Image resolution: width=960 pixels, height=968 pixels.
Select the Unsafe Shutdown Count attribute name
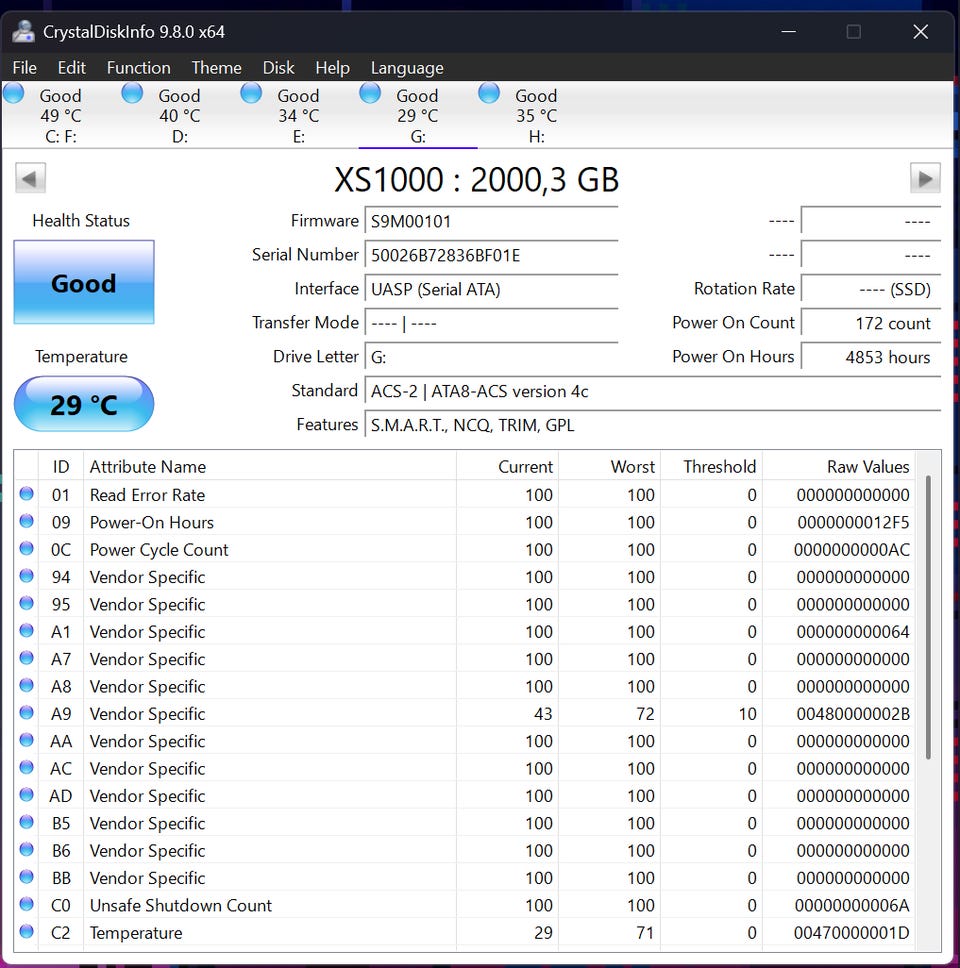click(180, 906)
